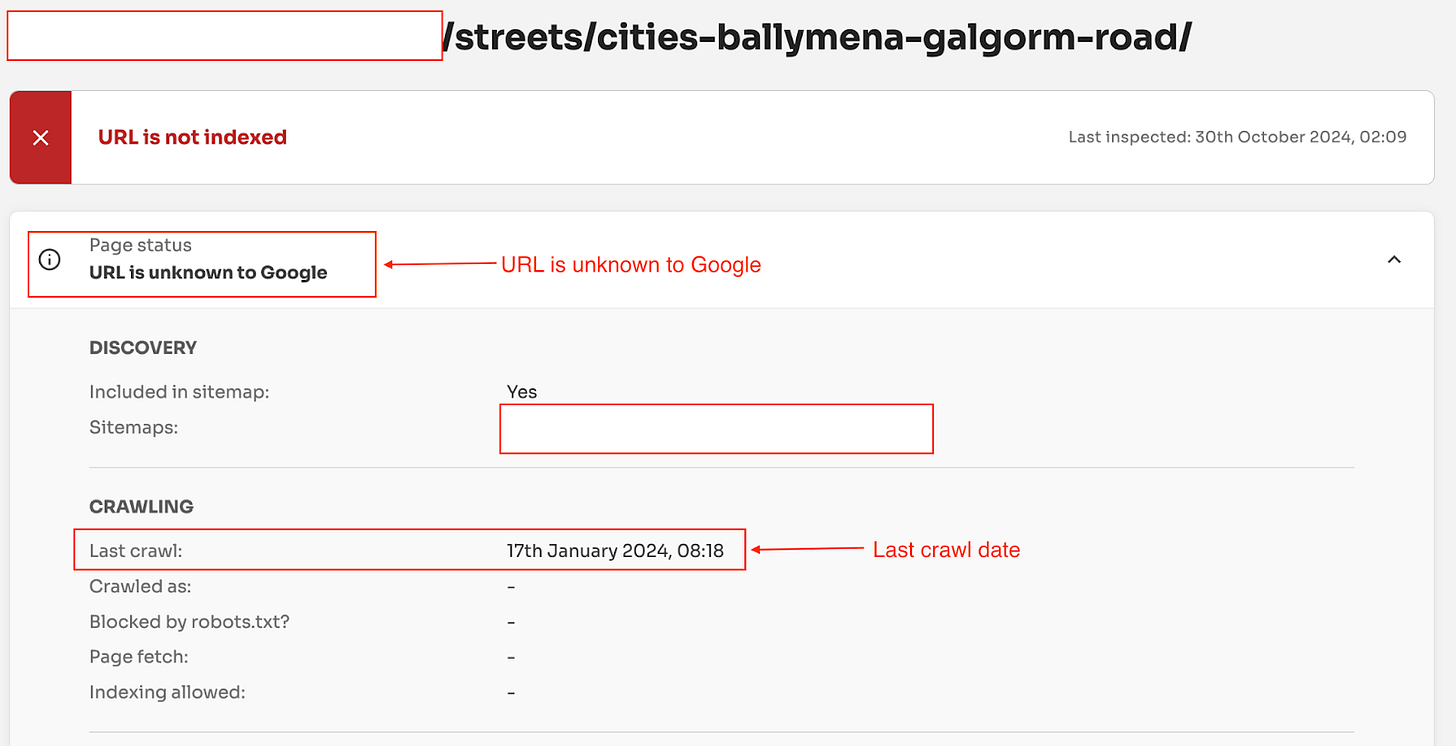
Task: Click the info icon beside Page status
Action: pyautogui.click(x=49, y=260)
